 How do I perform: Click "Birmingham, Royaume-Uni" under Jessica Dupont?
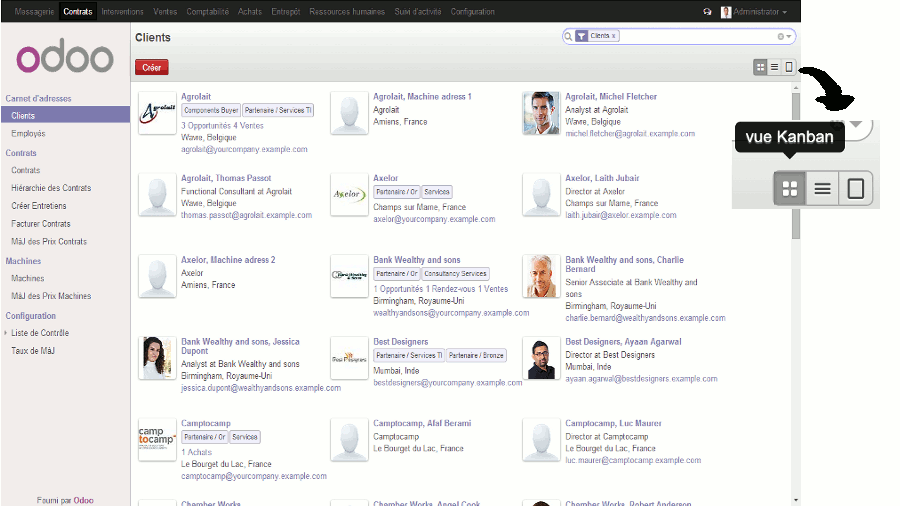tap(226, 376)
